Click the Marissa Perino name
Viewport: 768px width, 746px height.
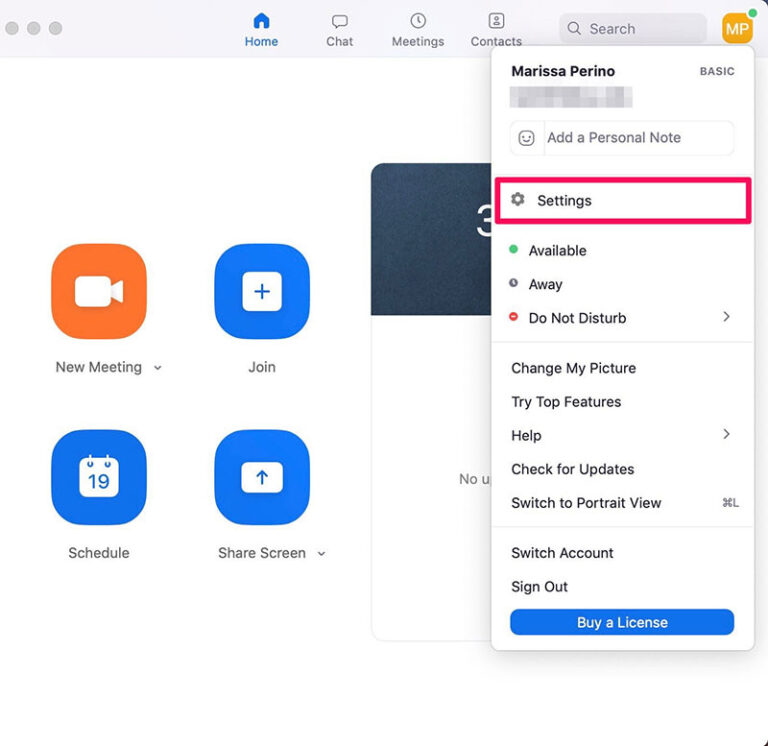coord(563,72)
